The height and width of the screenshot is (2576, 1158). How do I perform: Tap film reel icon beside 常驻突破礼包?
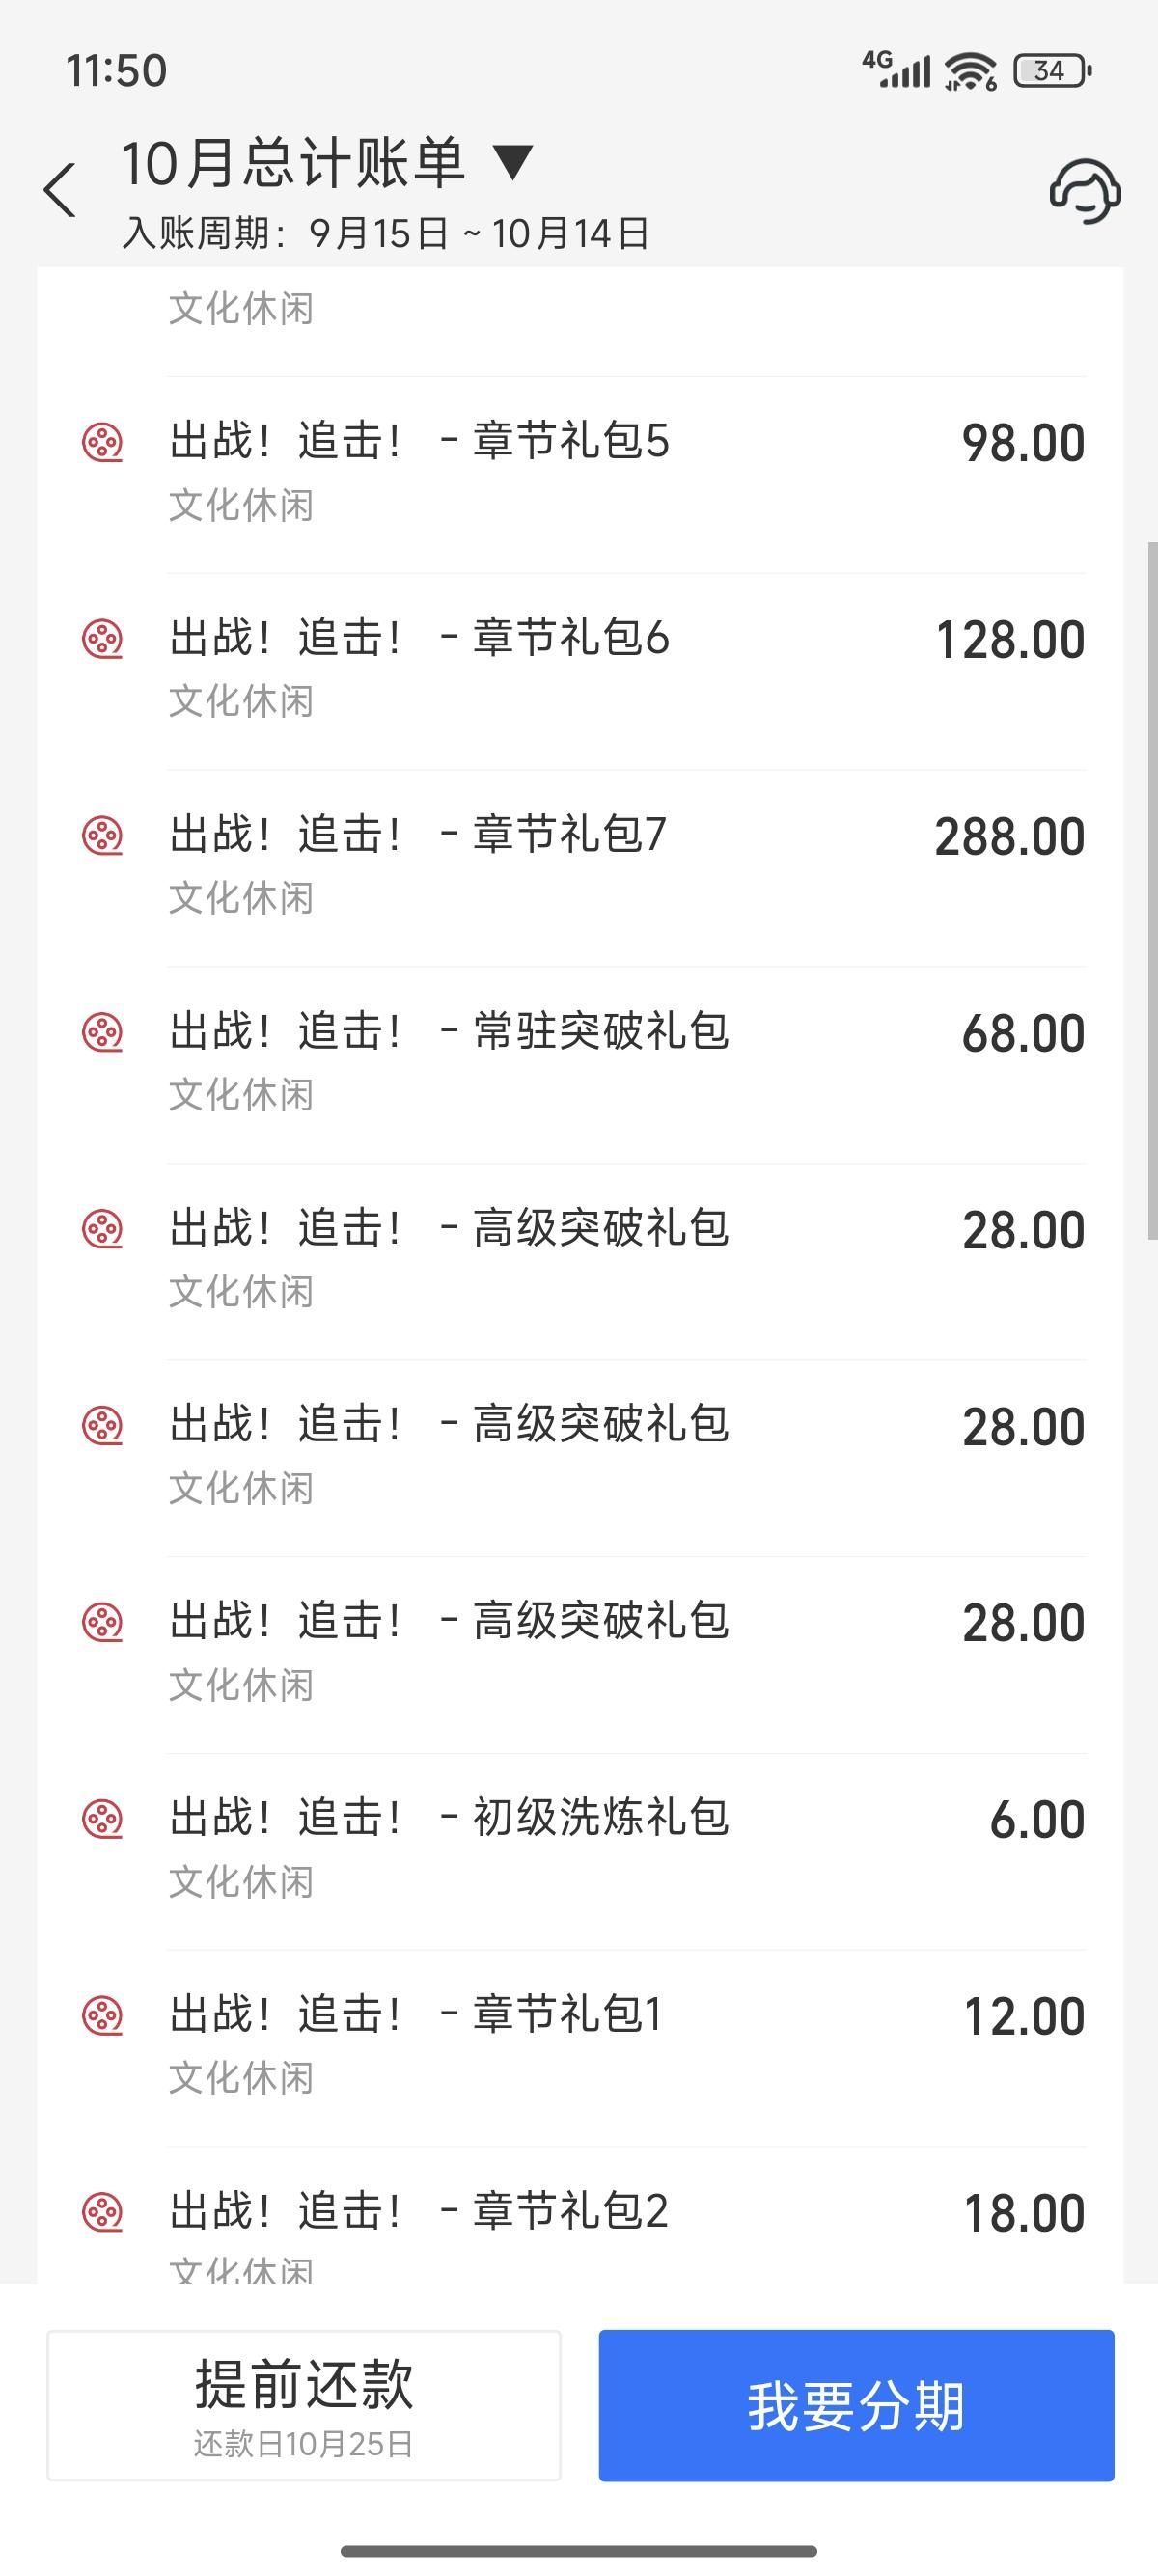coord(102,1032)
